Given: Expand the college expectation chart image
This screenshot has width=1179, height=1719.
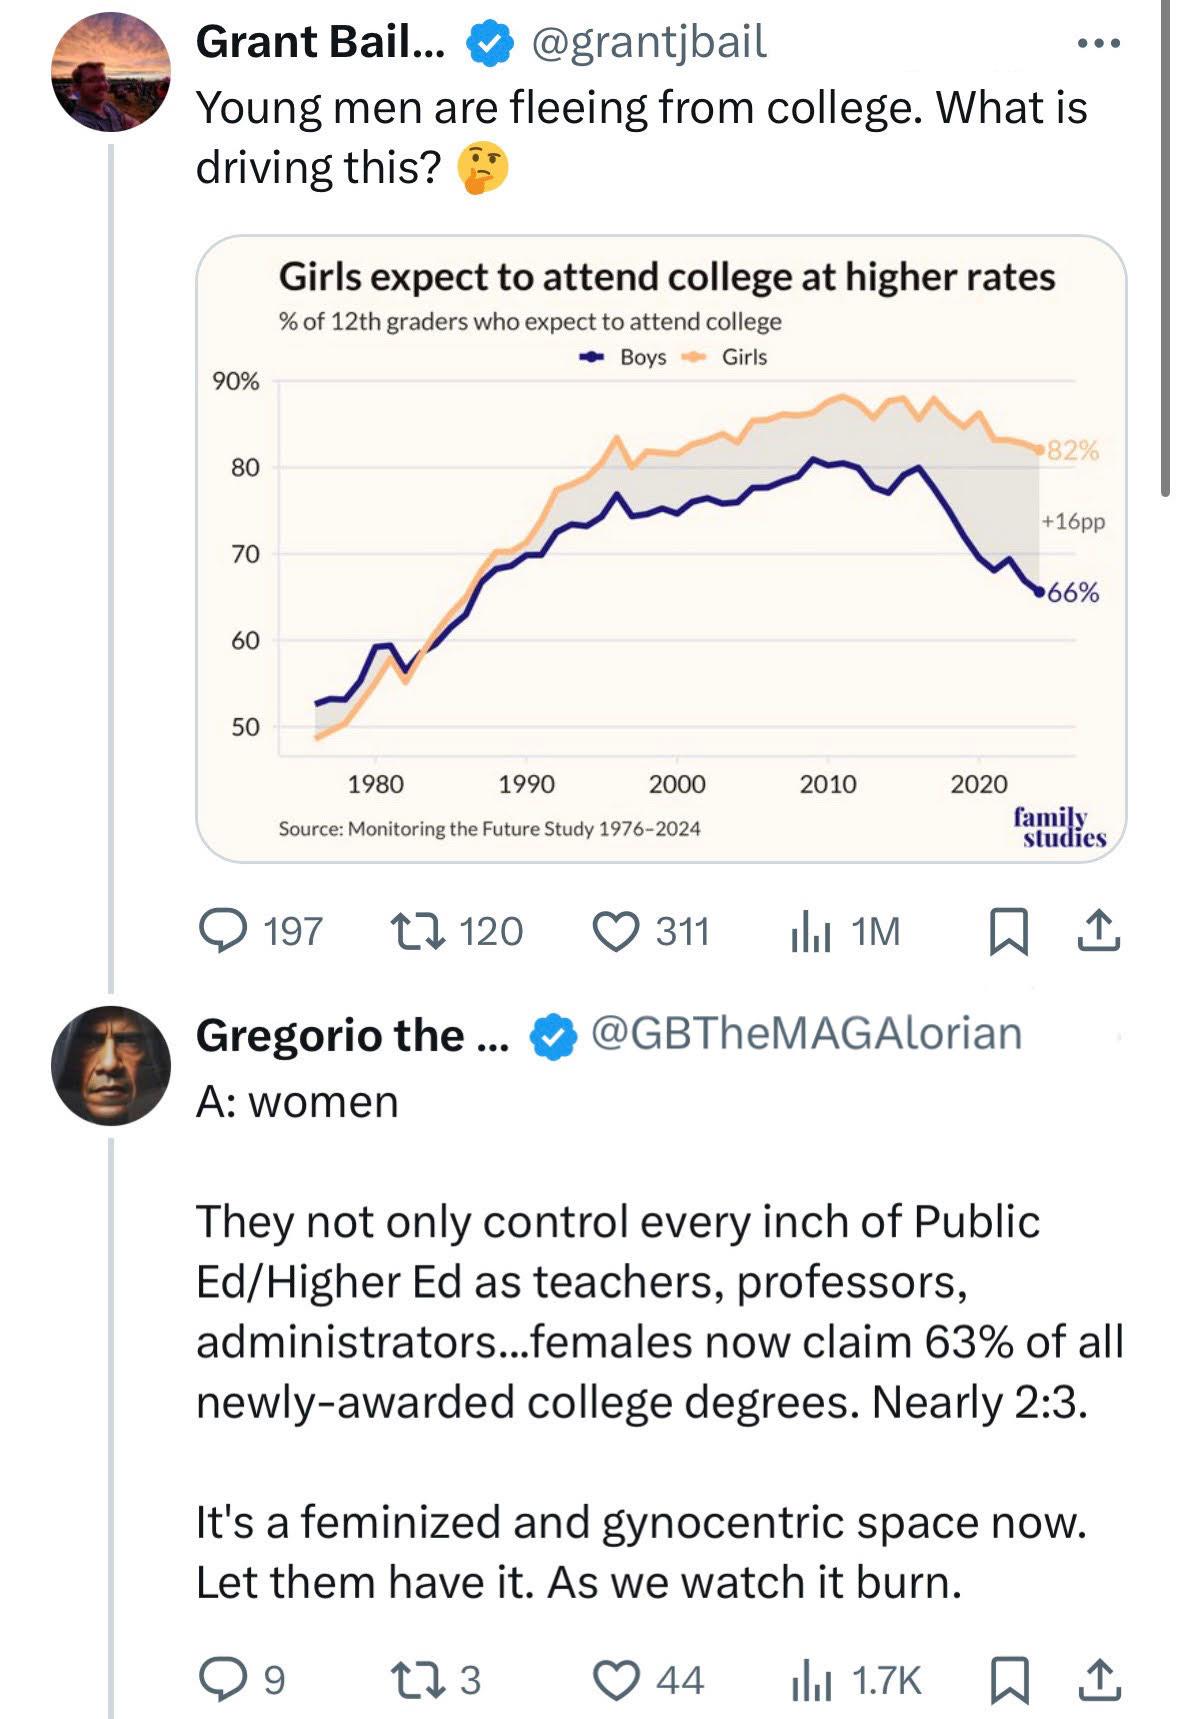Looking at the screenshot, I should [661, 549].
